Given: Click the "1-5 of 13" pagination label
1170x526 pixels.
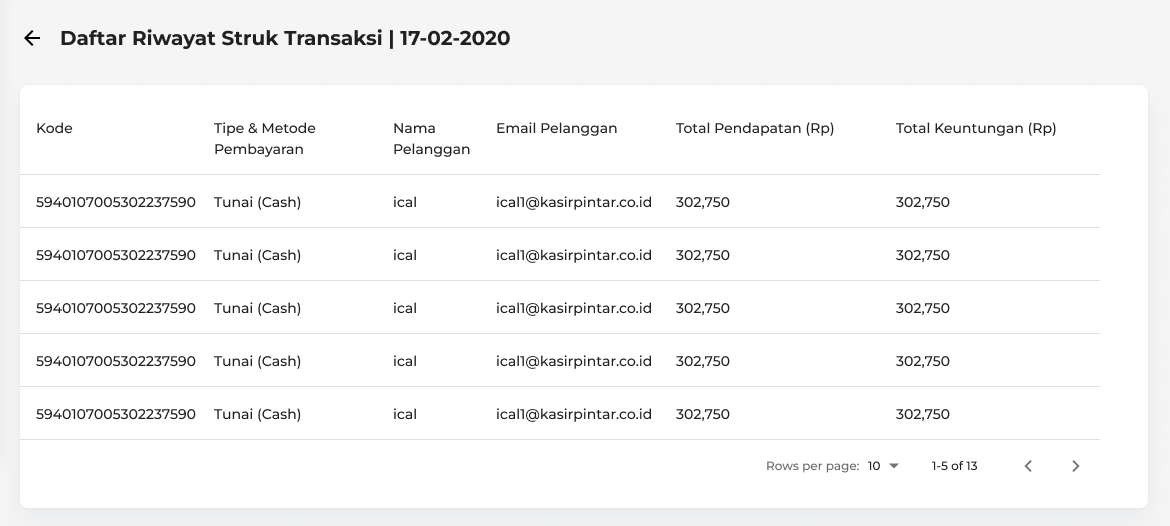Looking at the screenshot, I should coord(954,466).
